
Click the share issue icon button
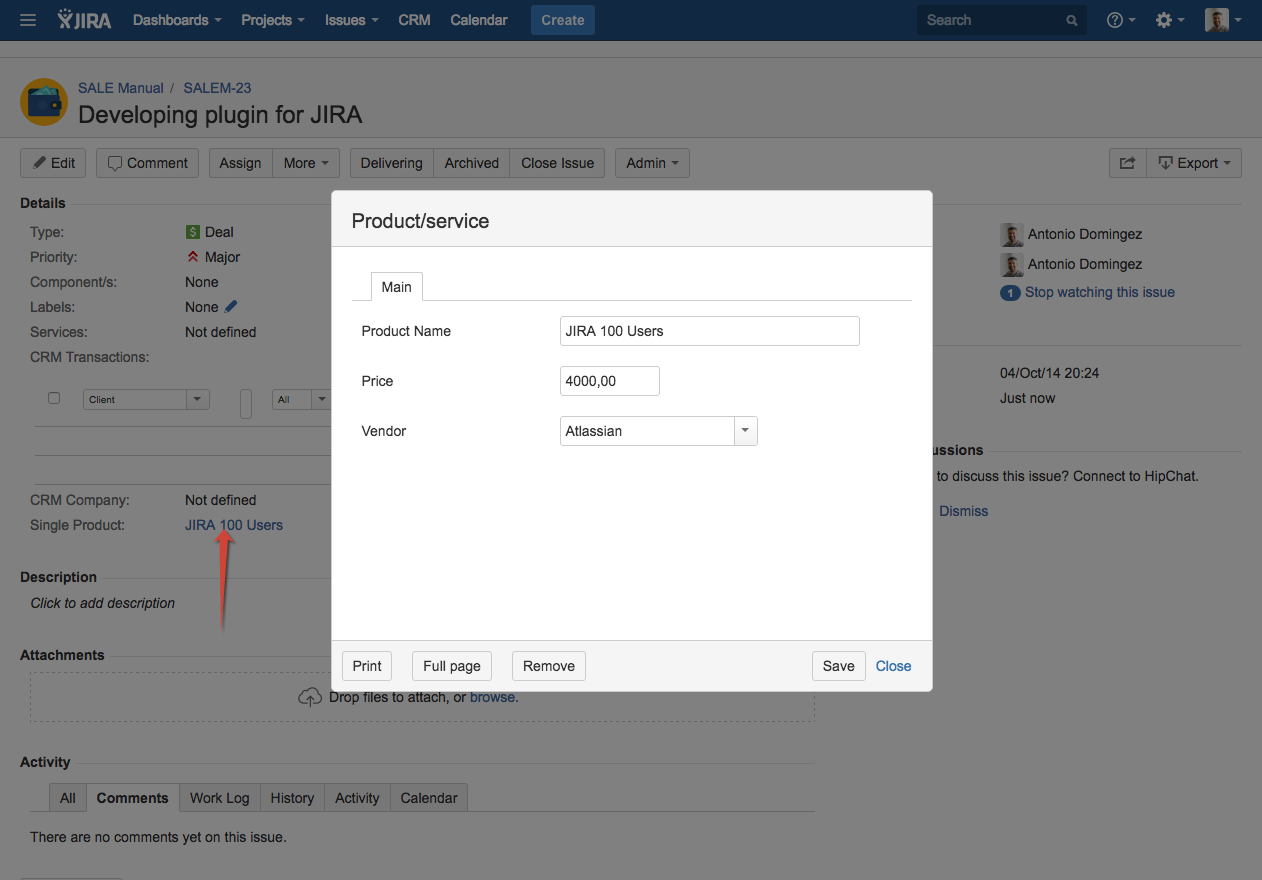(1127, 163)
